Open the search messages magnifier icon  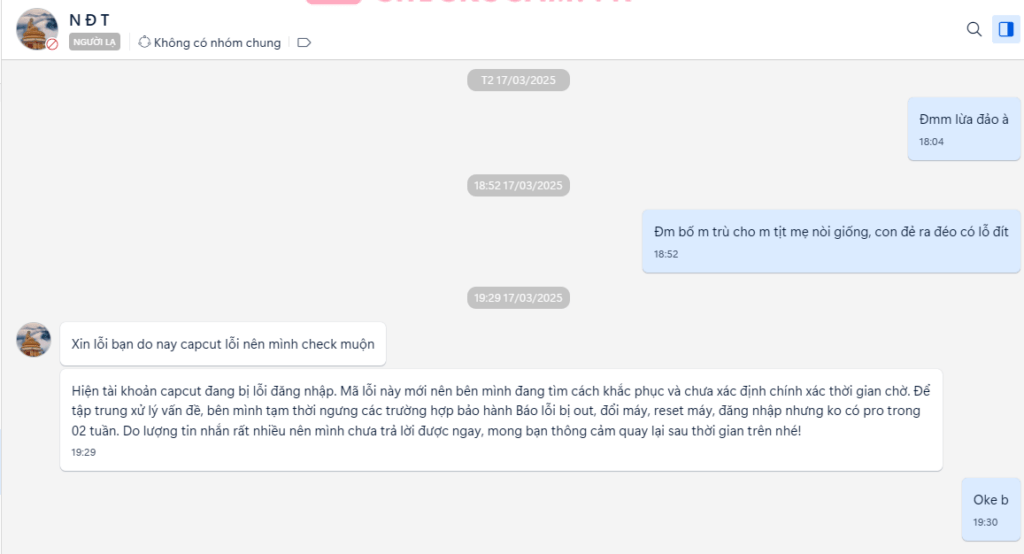coord(974,29)
